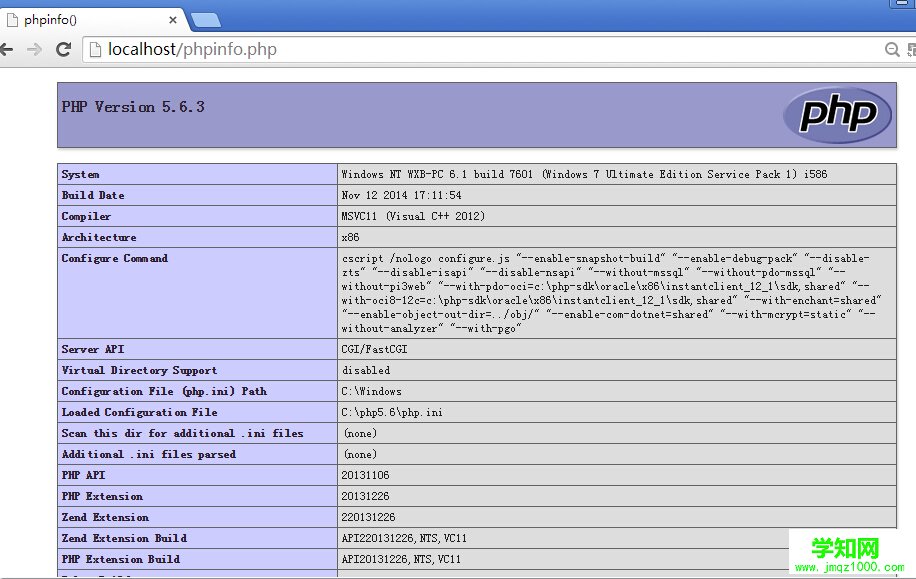
Task: Click the C:\php5.6\php.ini value
Action: 392,412
